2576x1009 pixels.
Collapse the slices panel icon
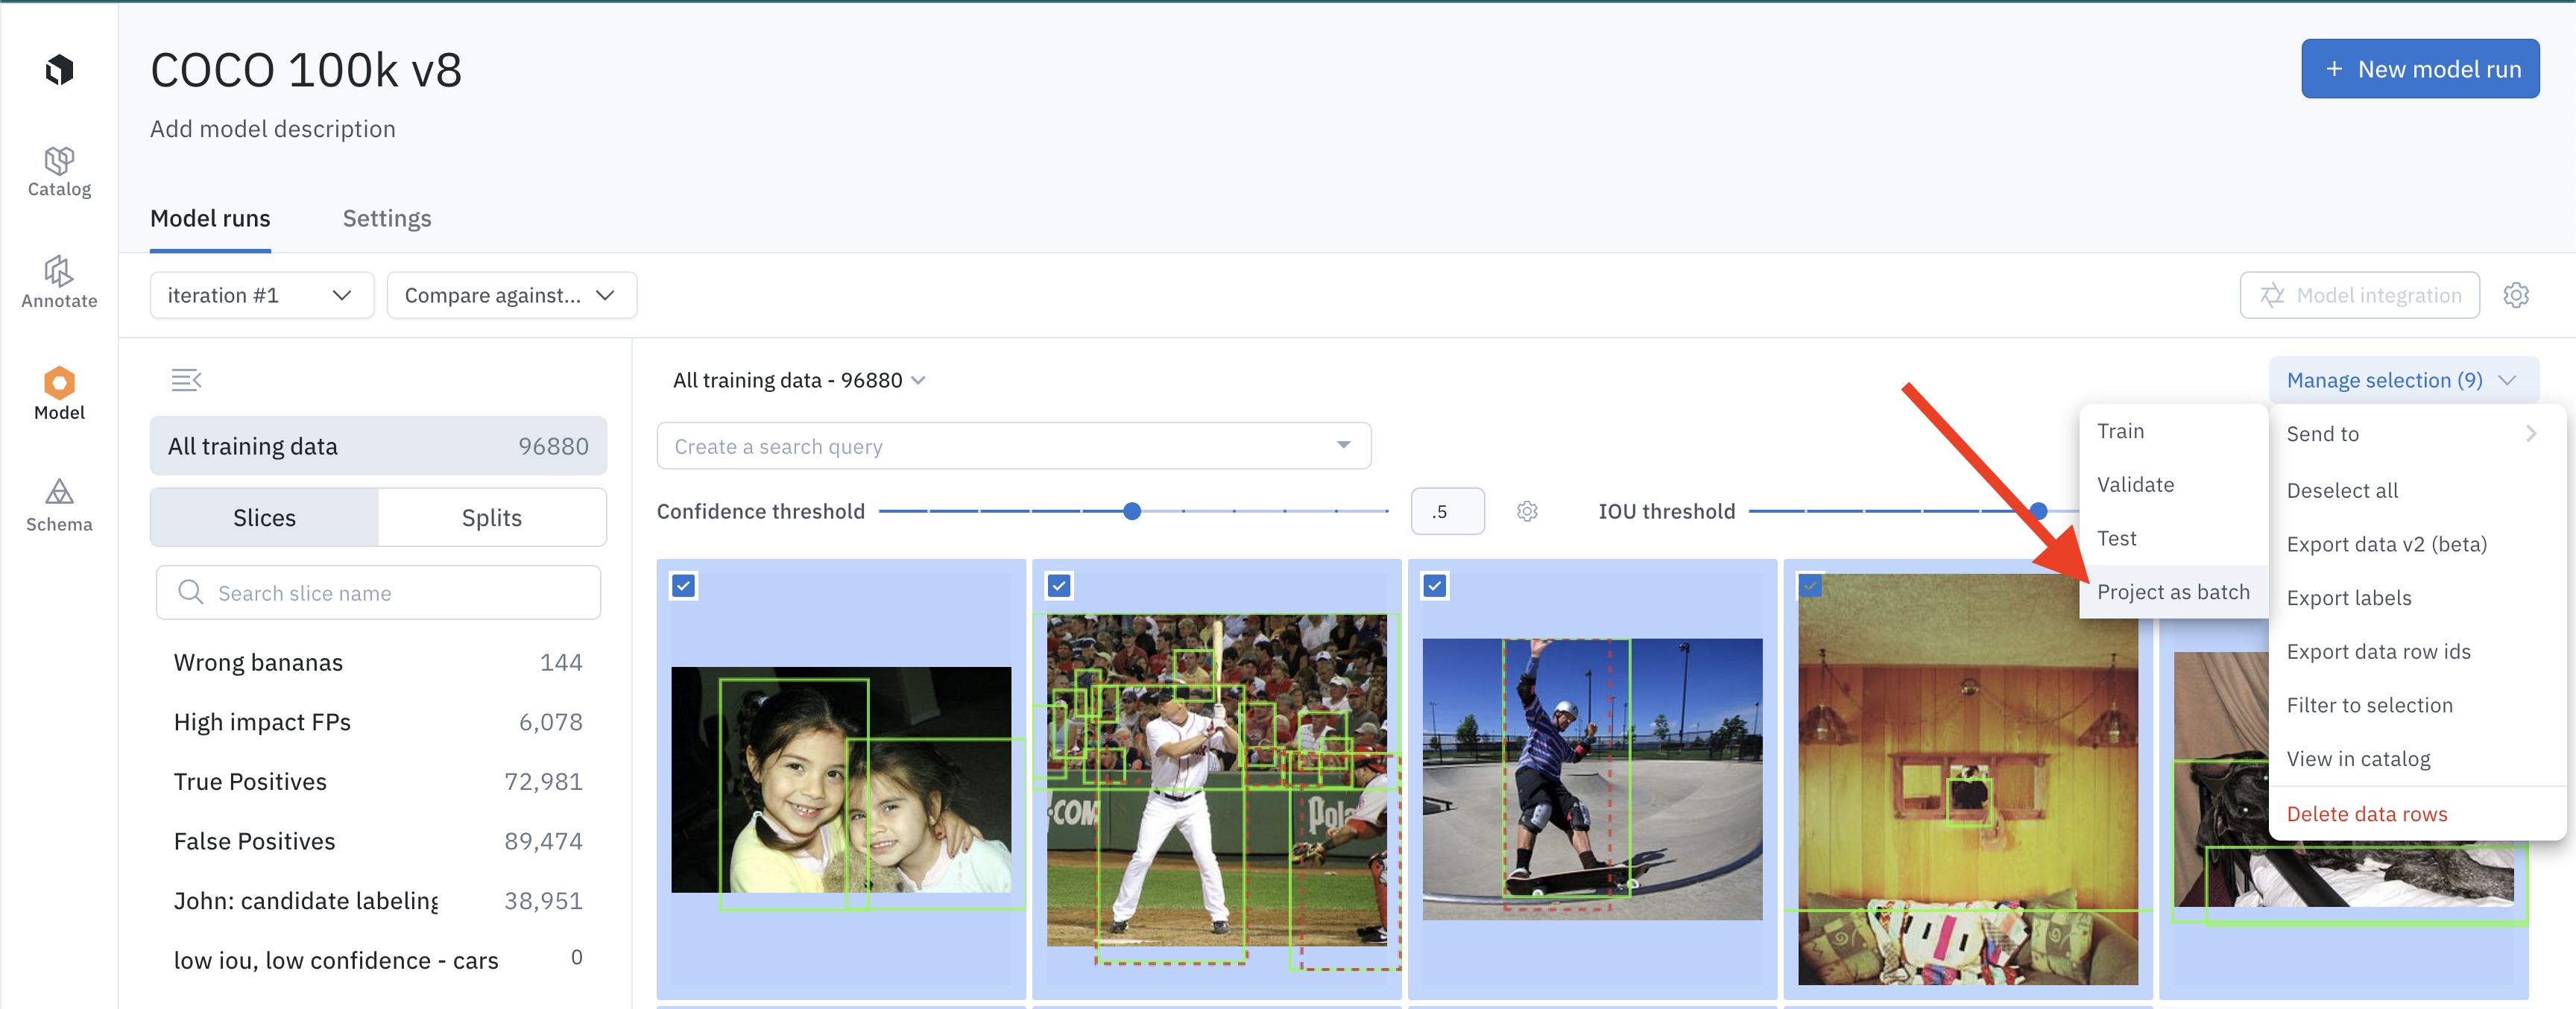pos(186,380)
